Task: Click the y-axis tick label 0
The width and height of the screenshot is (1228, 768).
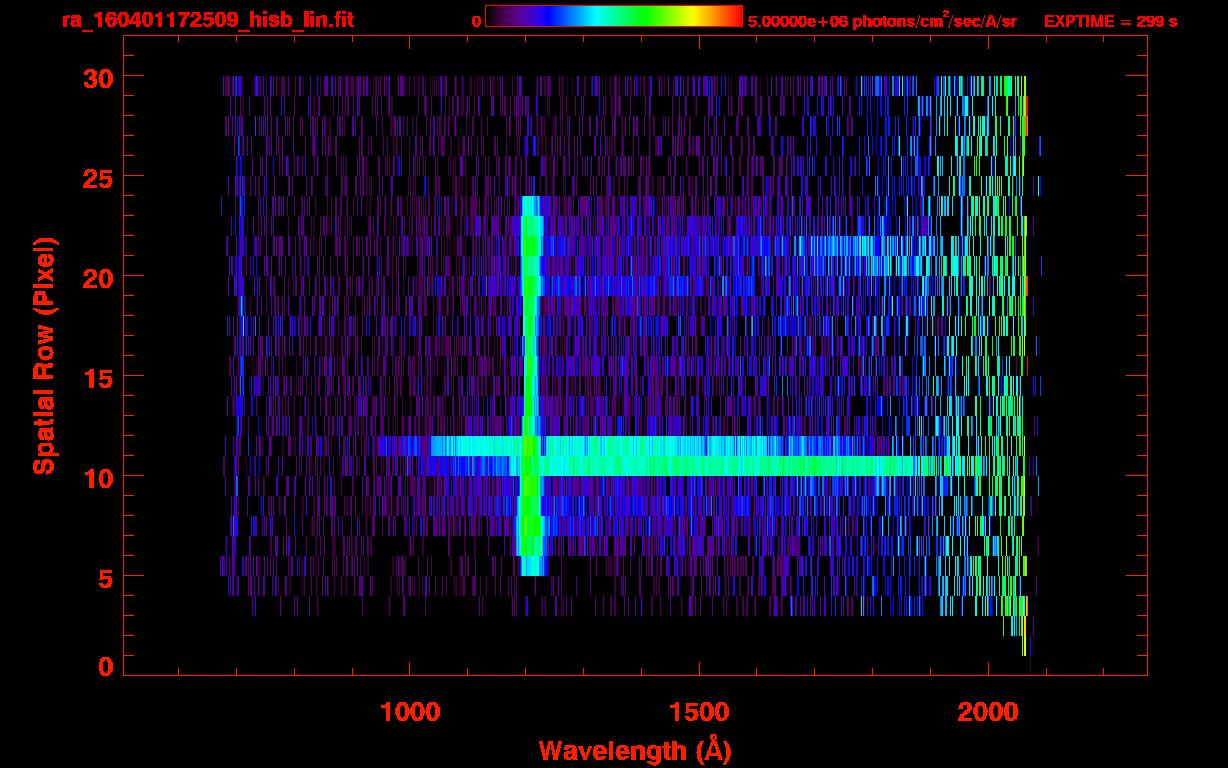Action: point(104,666)
